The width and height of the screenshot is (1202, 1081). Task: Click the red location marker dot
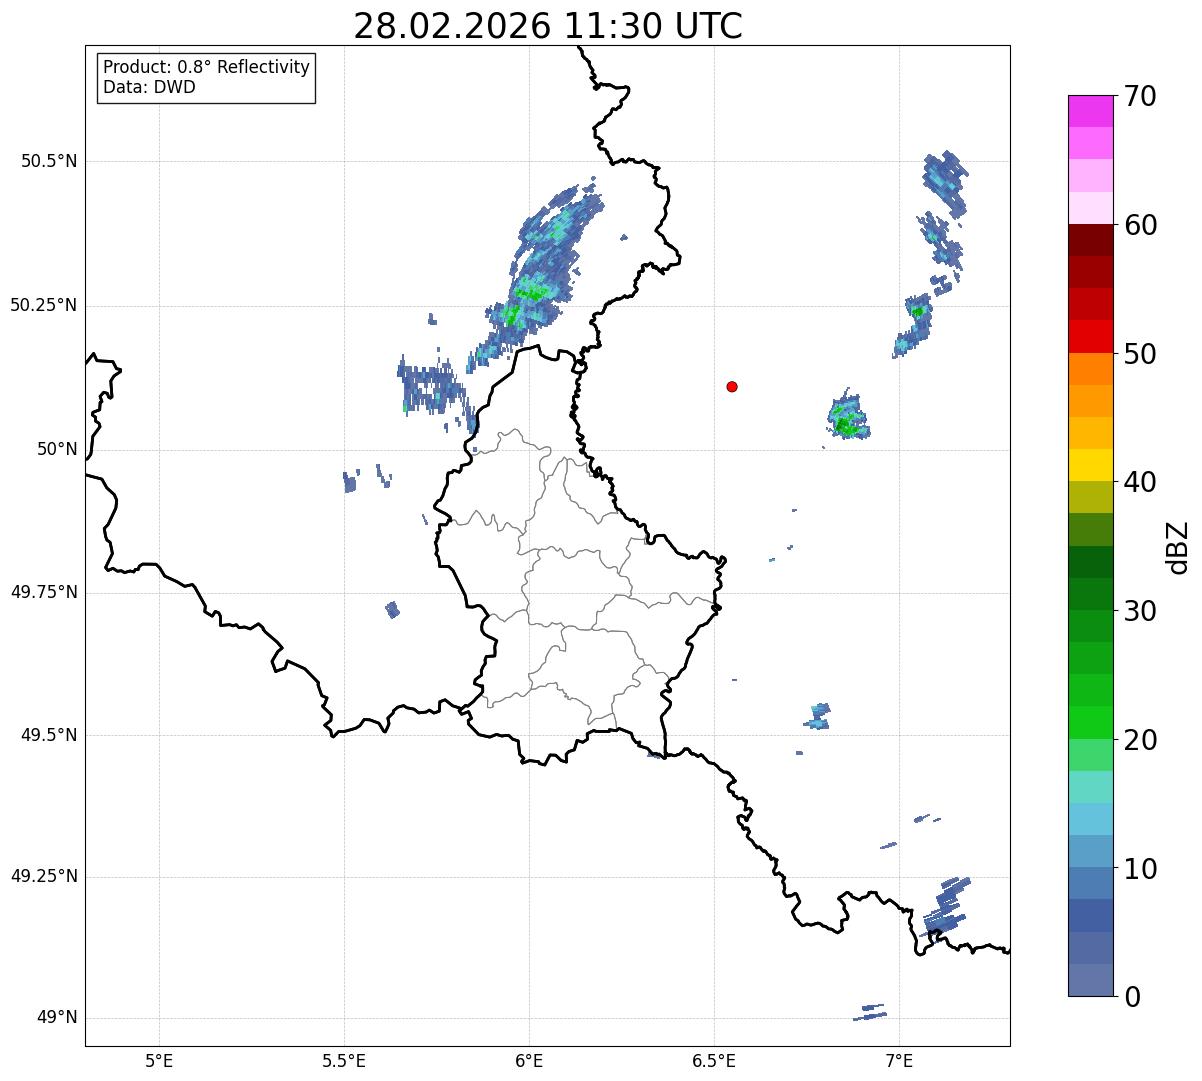coord(732,386)
